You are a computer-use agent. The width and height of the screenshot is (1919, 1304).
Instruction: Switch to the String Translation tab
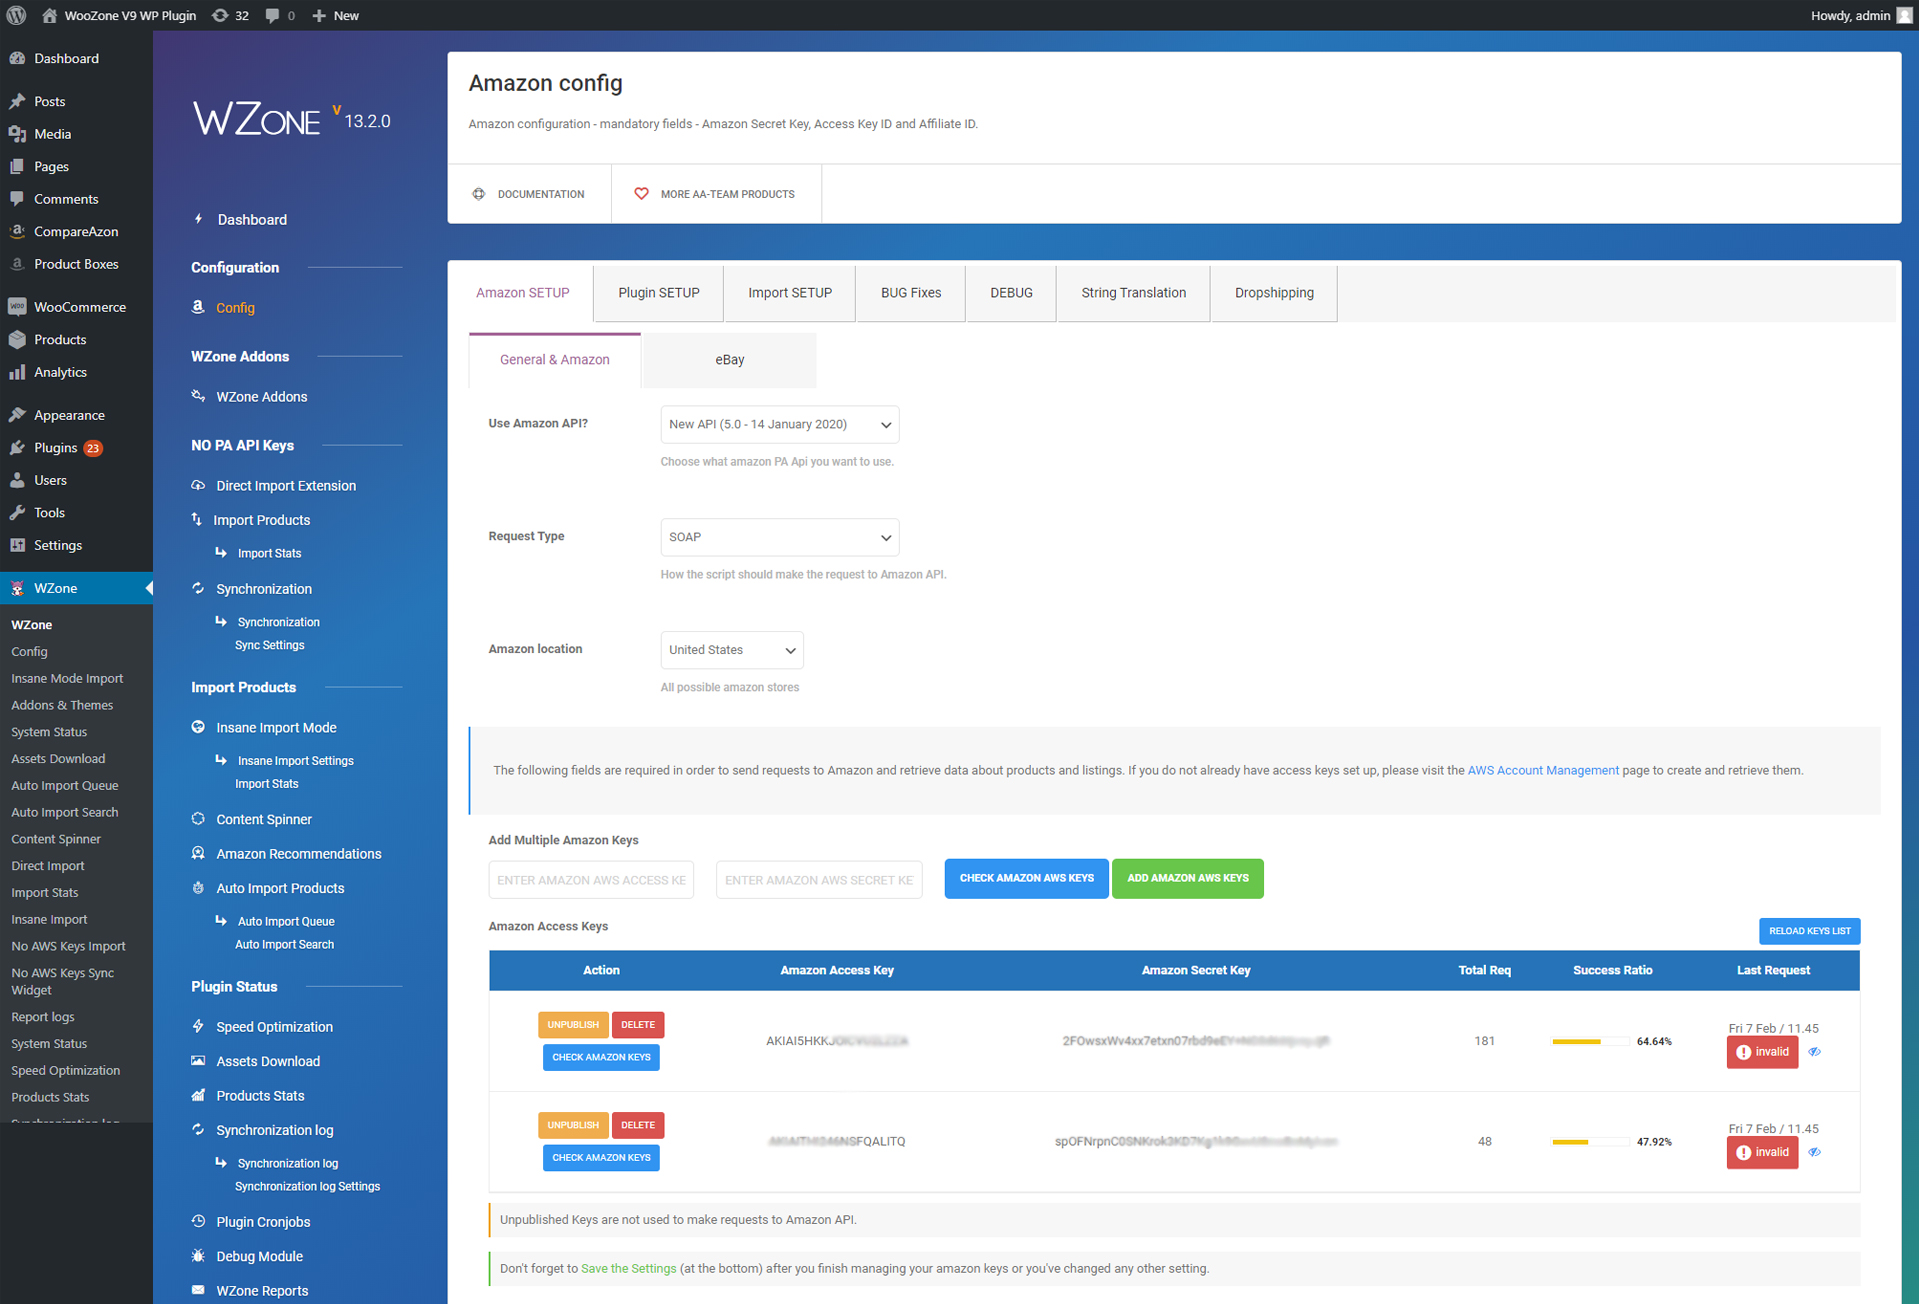click(1133, 293)
